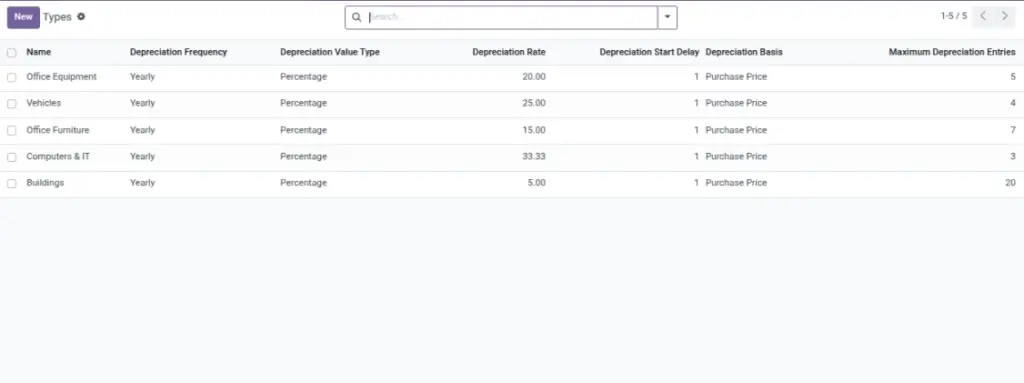Sort by Depreciation Rate column header

point(509,52)
